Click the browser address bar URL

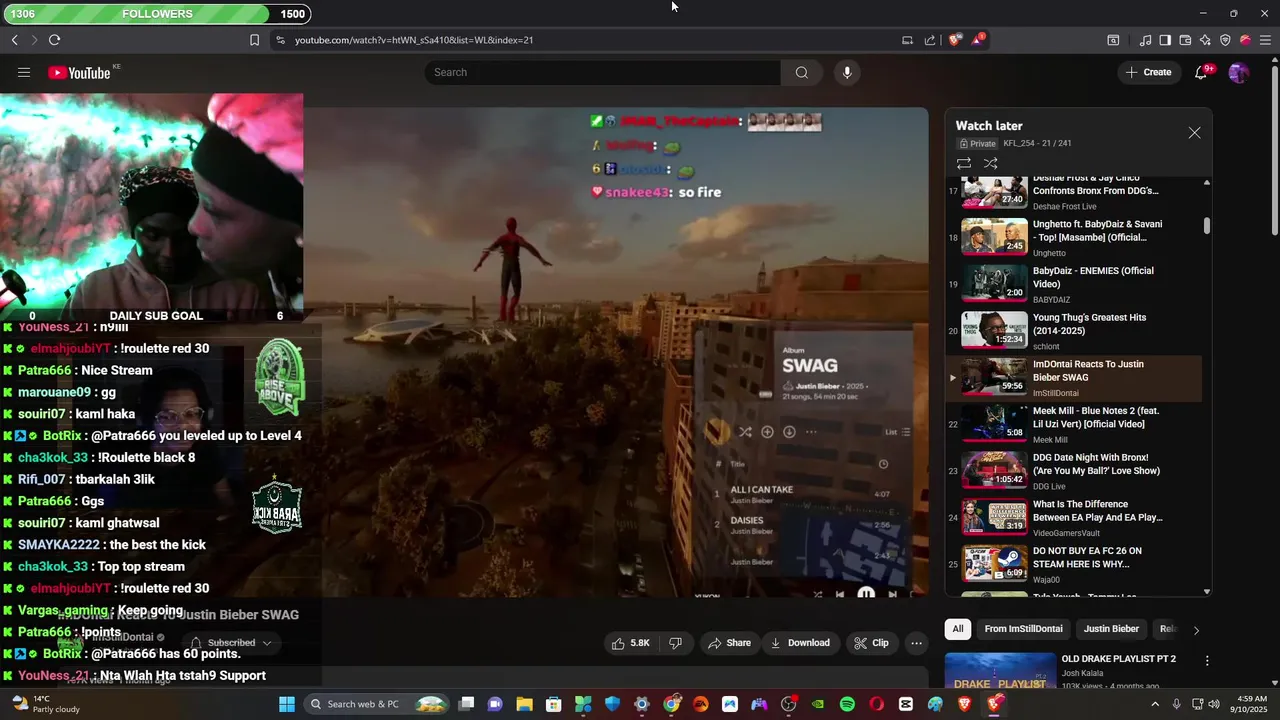(x=414, y=40)
